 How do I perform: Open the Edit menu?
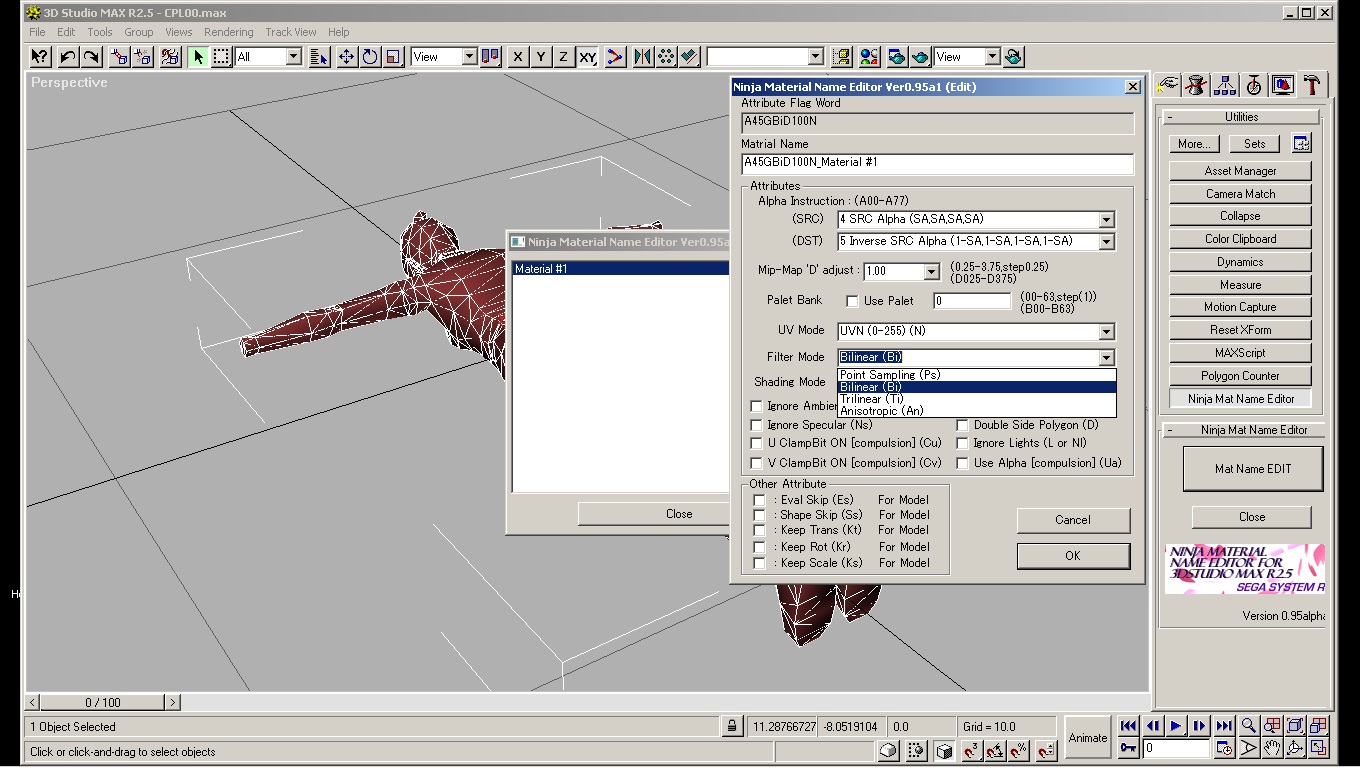(x=66, y=32)
